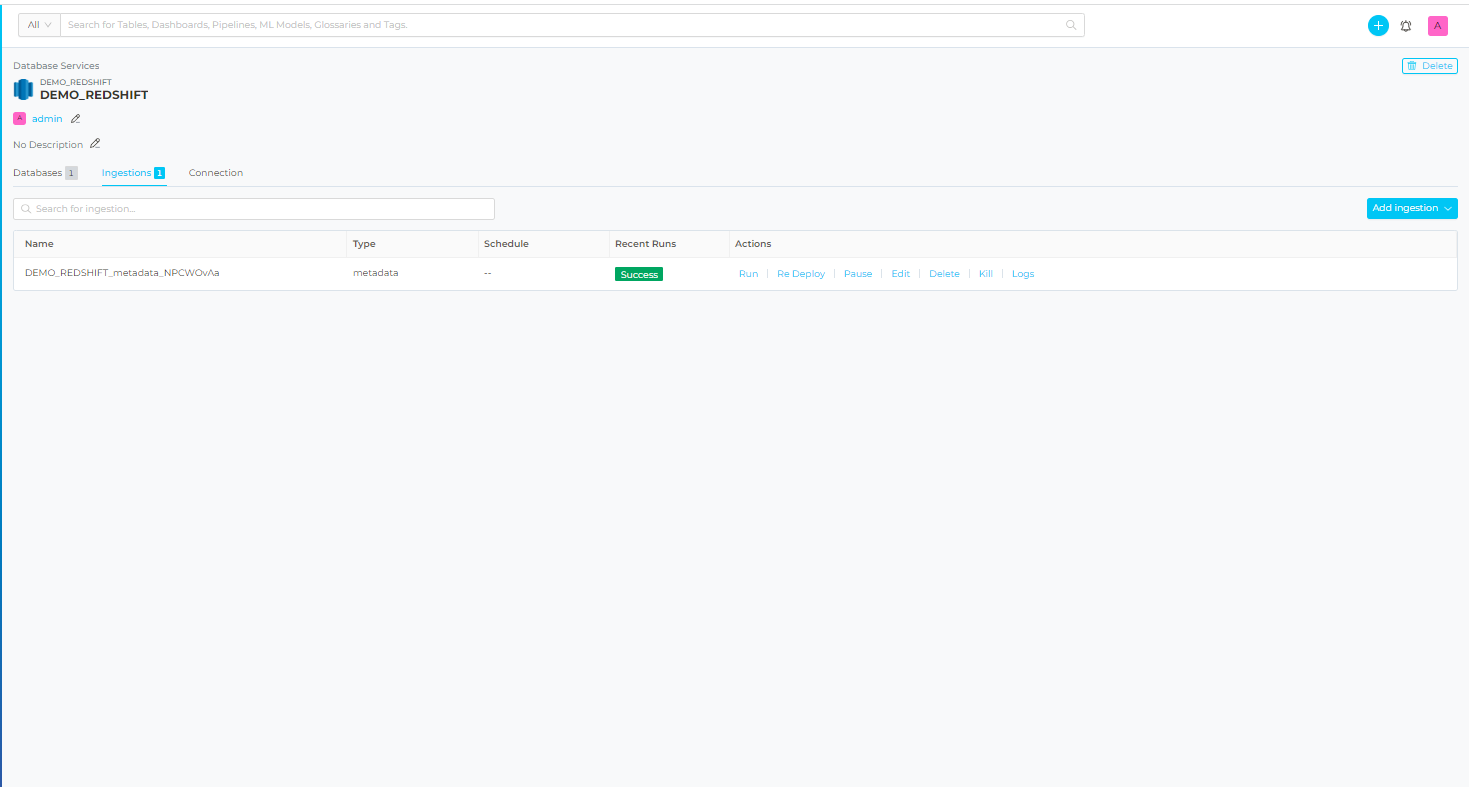This screenshot has width=1469, height=787.
Task: Click the Database Services breadcrumb
Action: point(56,66)
